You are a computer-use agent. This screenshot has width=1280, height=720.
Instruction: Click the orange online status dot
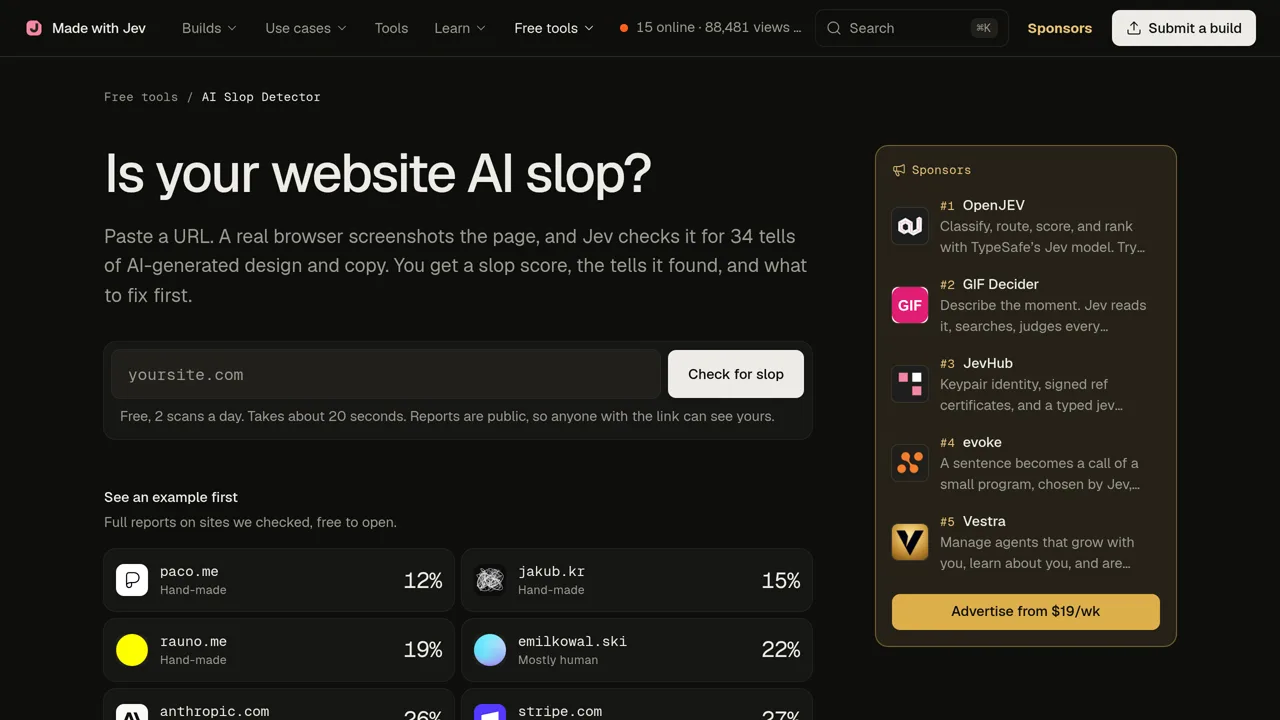[x=624, y=28]
